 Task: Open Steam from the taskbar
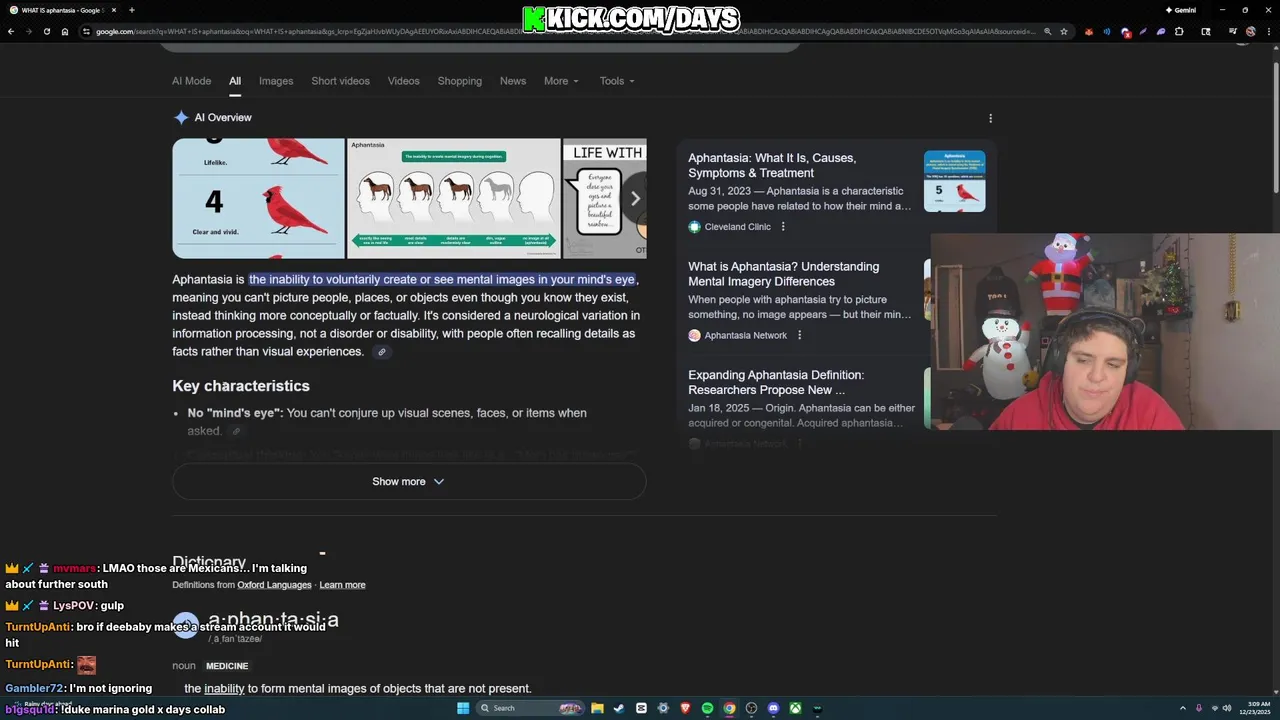click(619, 708)
